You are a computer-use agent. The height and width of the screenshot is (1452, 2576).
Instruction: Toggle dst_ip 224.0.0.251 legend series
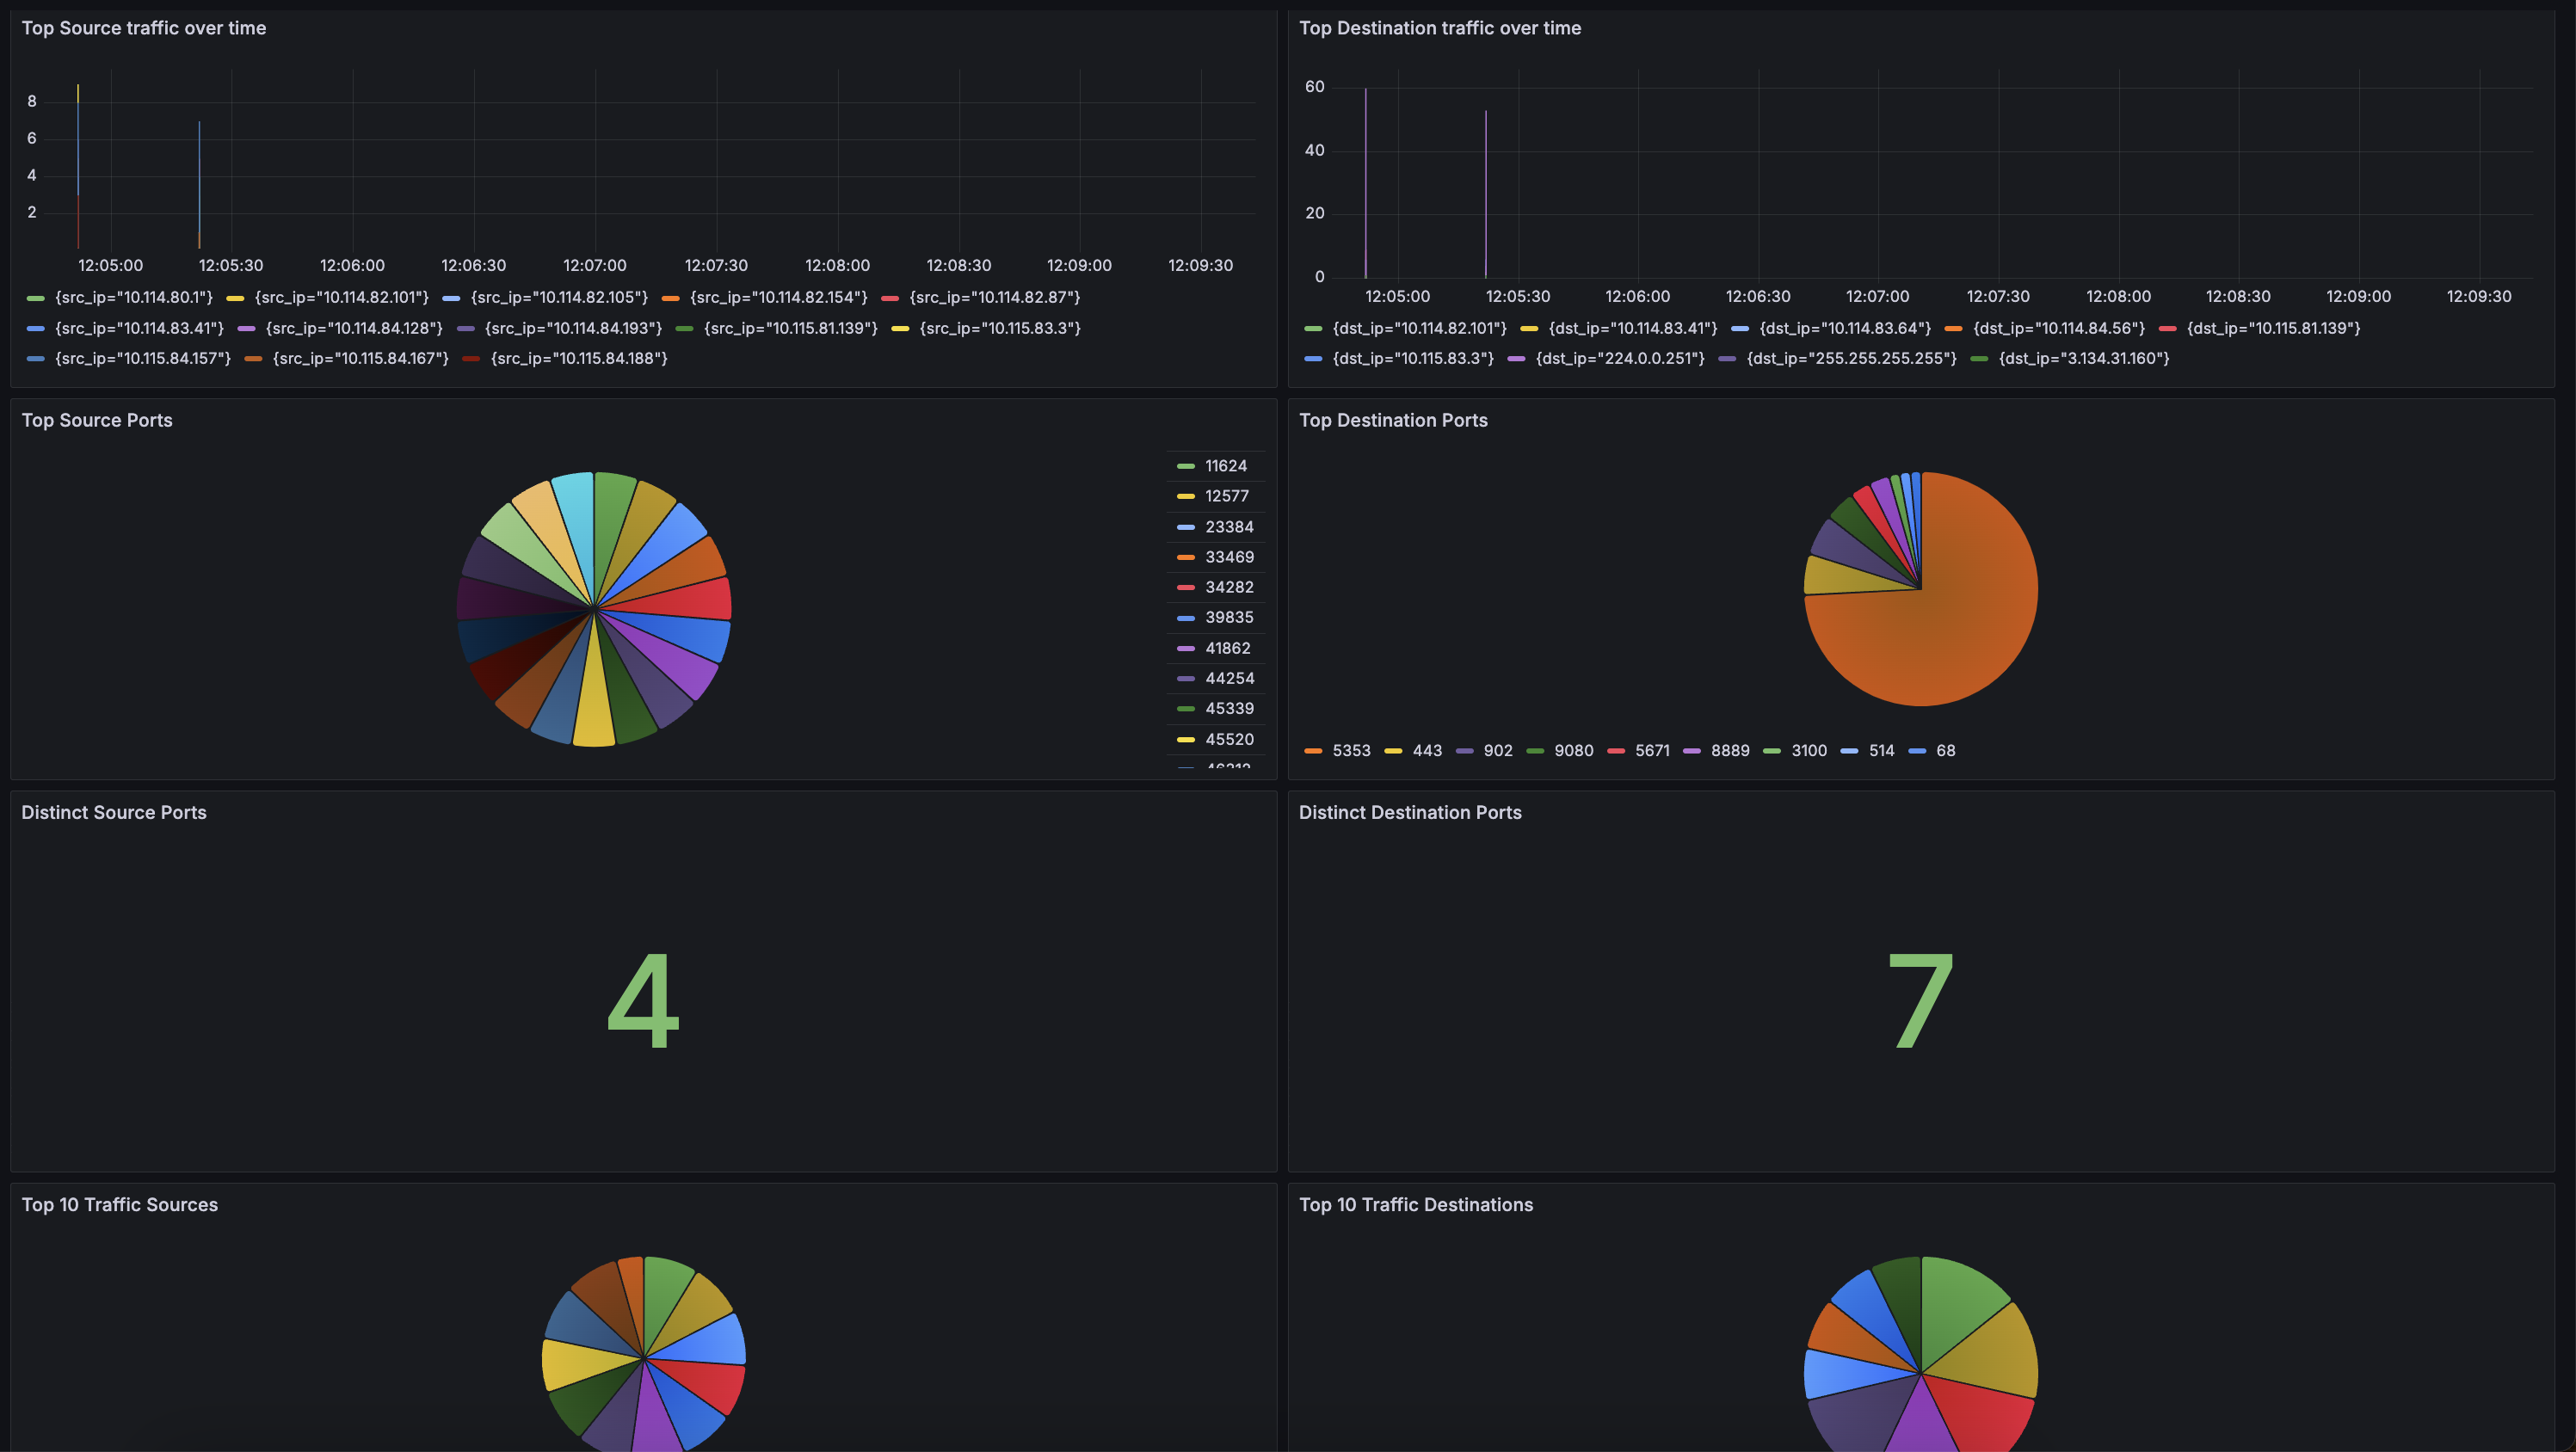[1619, 359]
